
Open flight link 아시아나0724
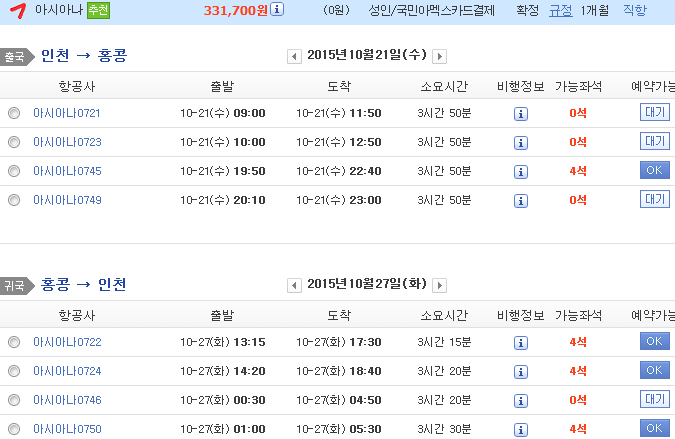[67, 371]
